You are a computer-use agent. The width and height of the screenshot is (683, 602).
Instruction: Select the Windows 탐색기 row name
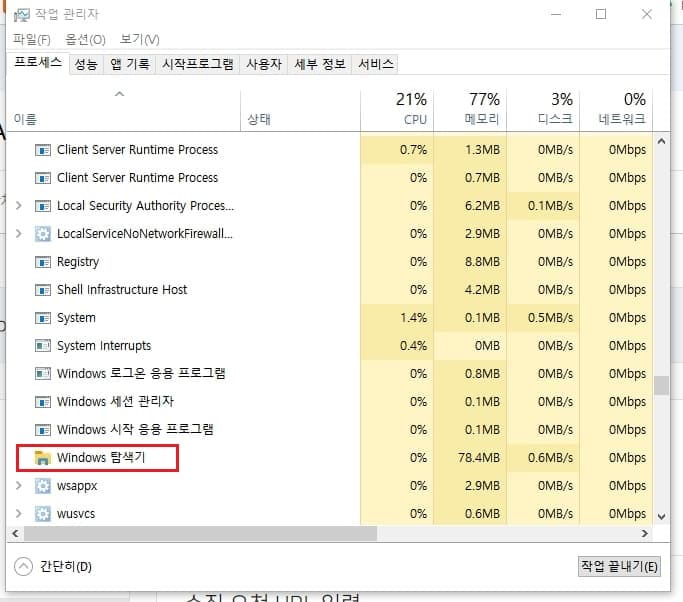coord(101,458)
